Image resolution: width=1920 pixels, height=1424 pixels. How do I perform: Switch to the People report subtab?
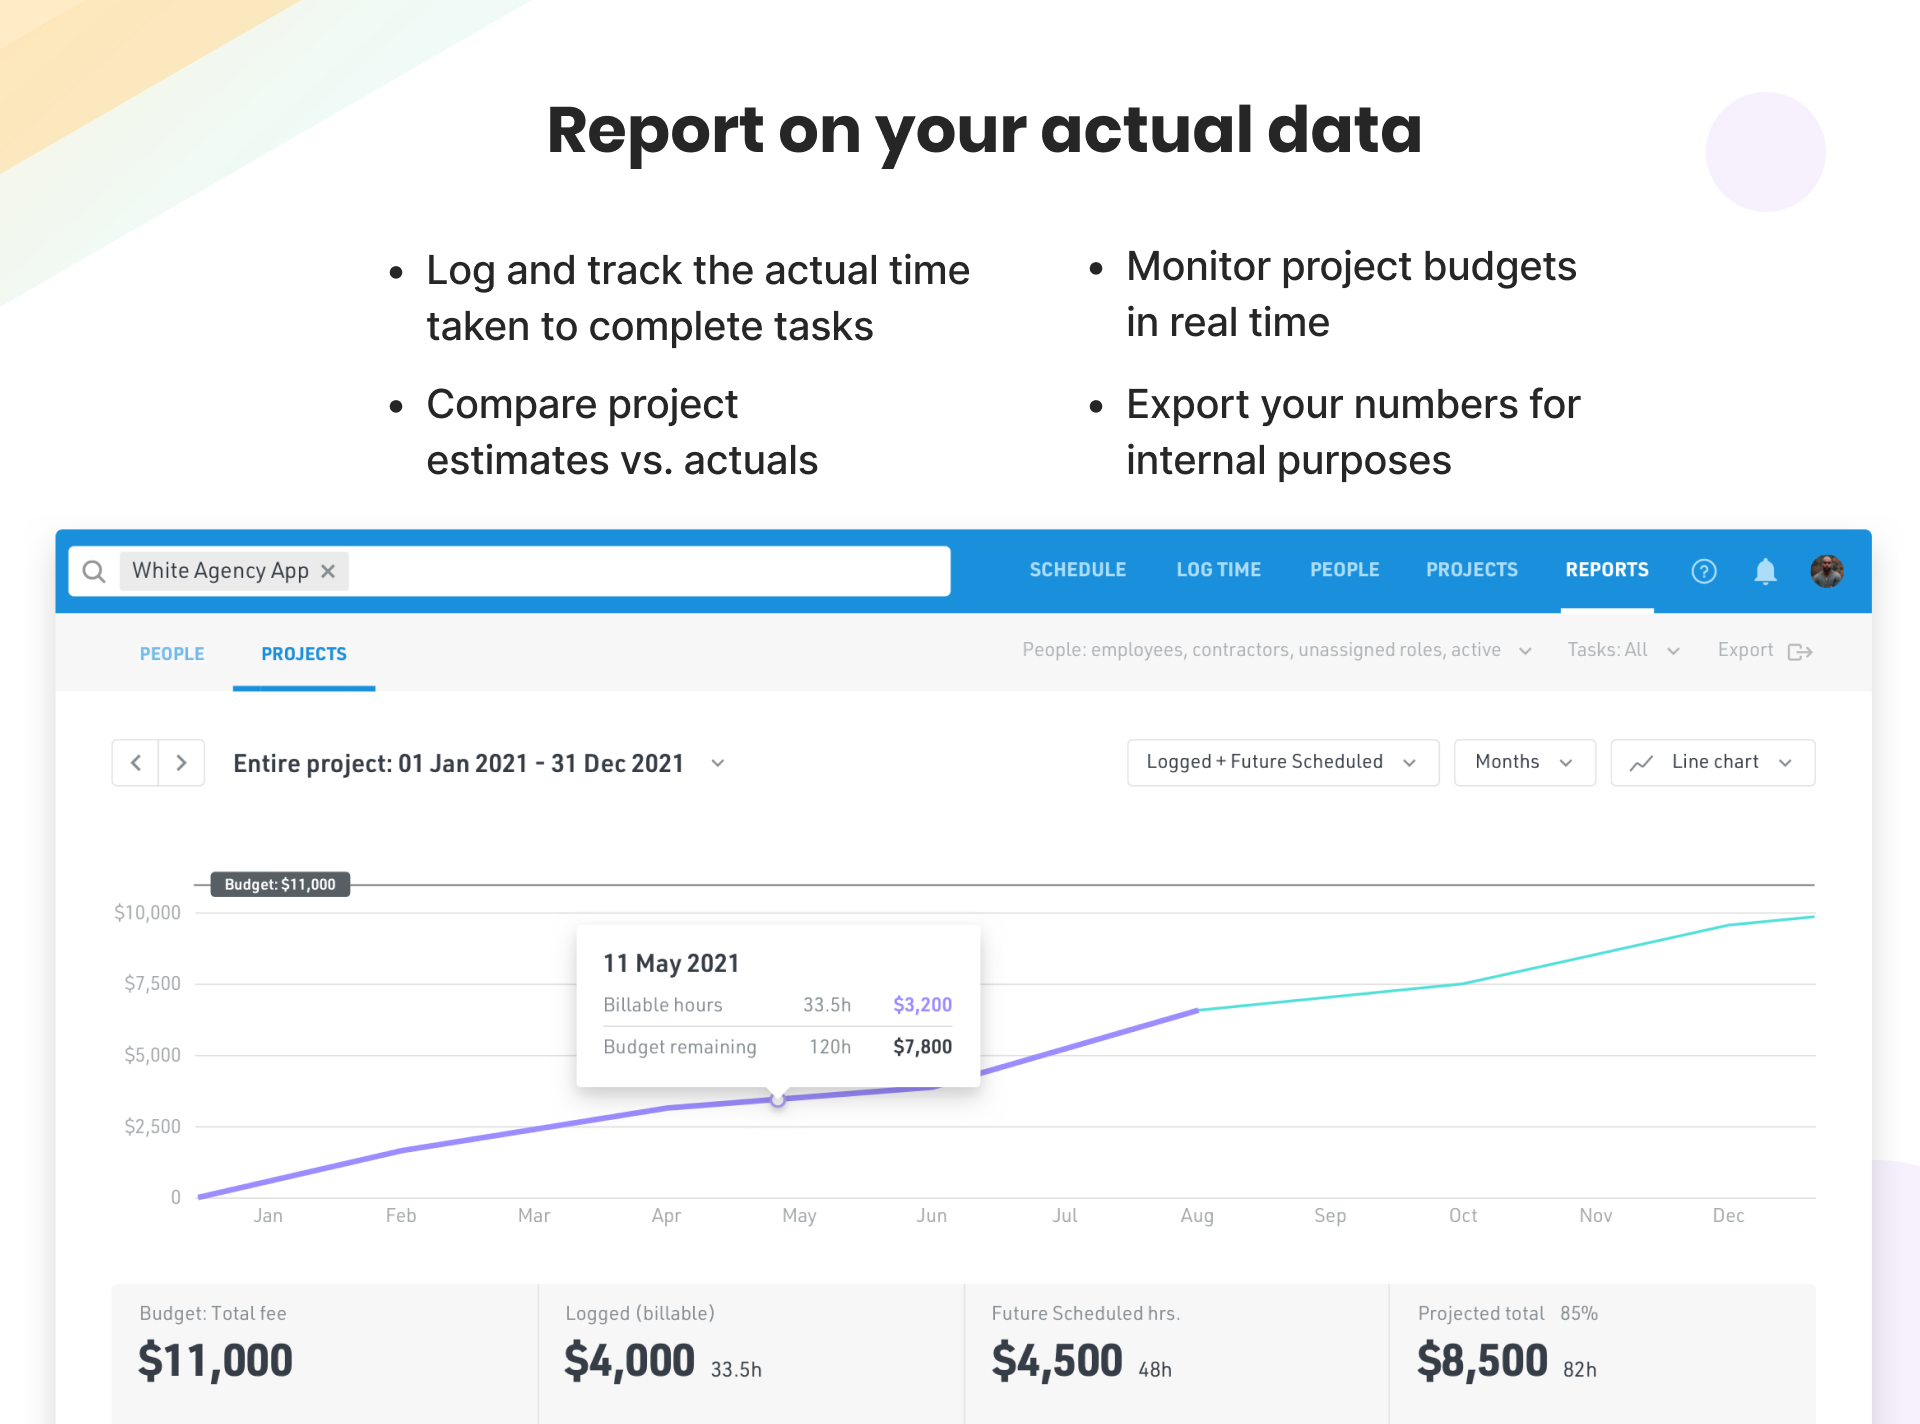tap(172, 654)
